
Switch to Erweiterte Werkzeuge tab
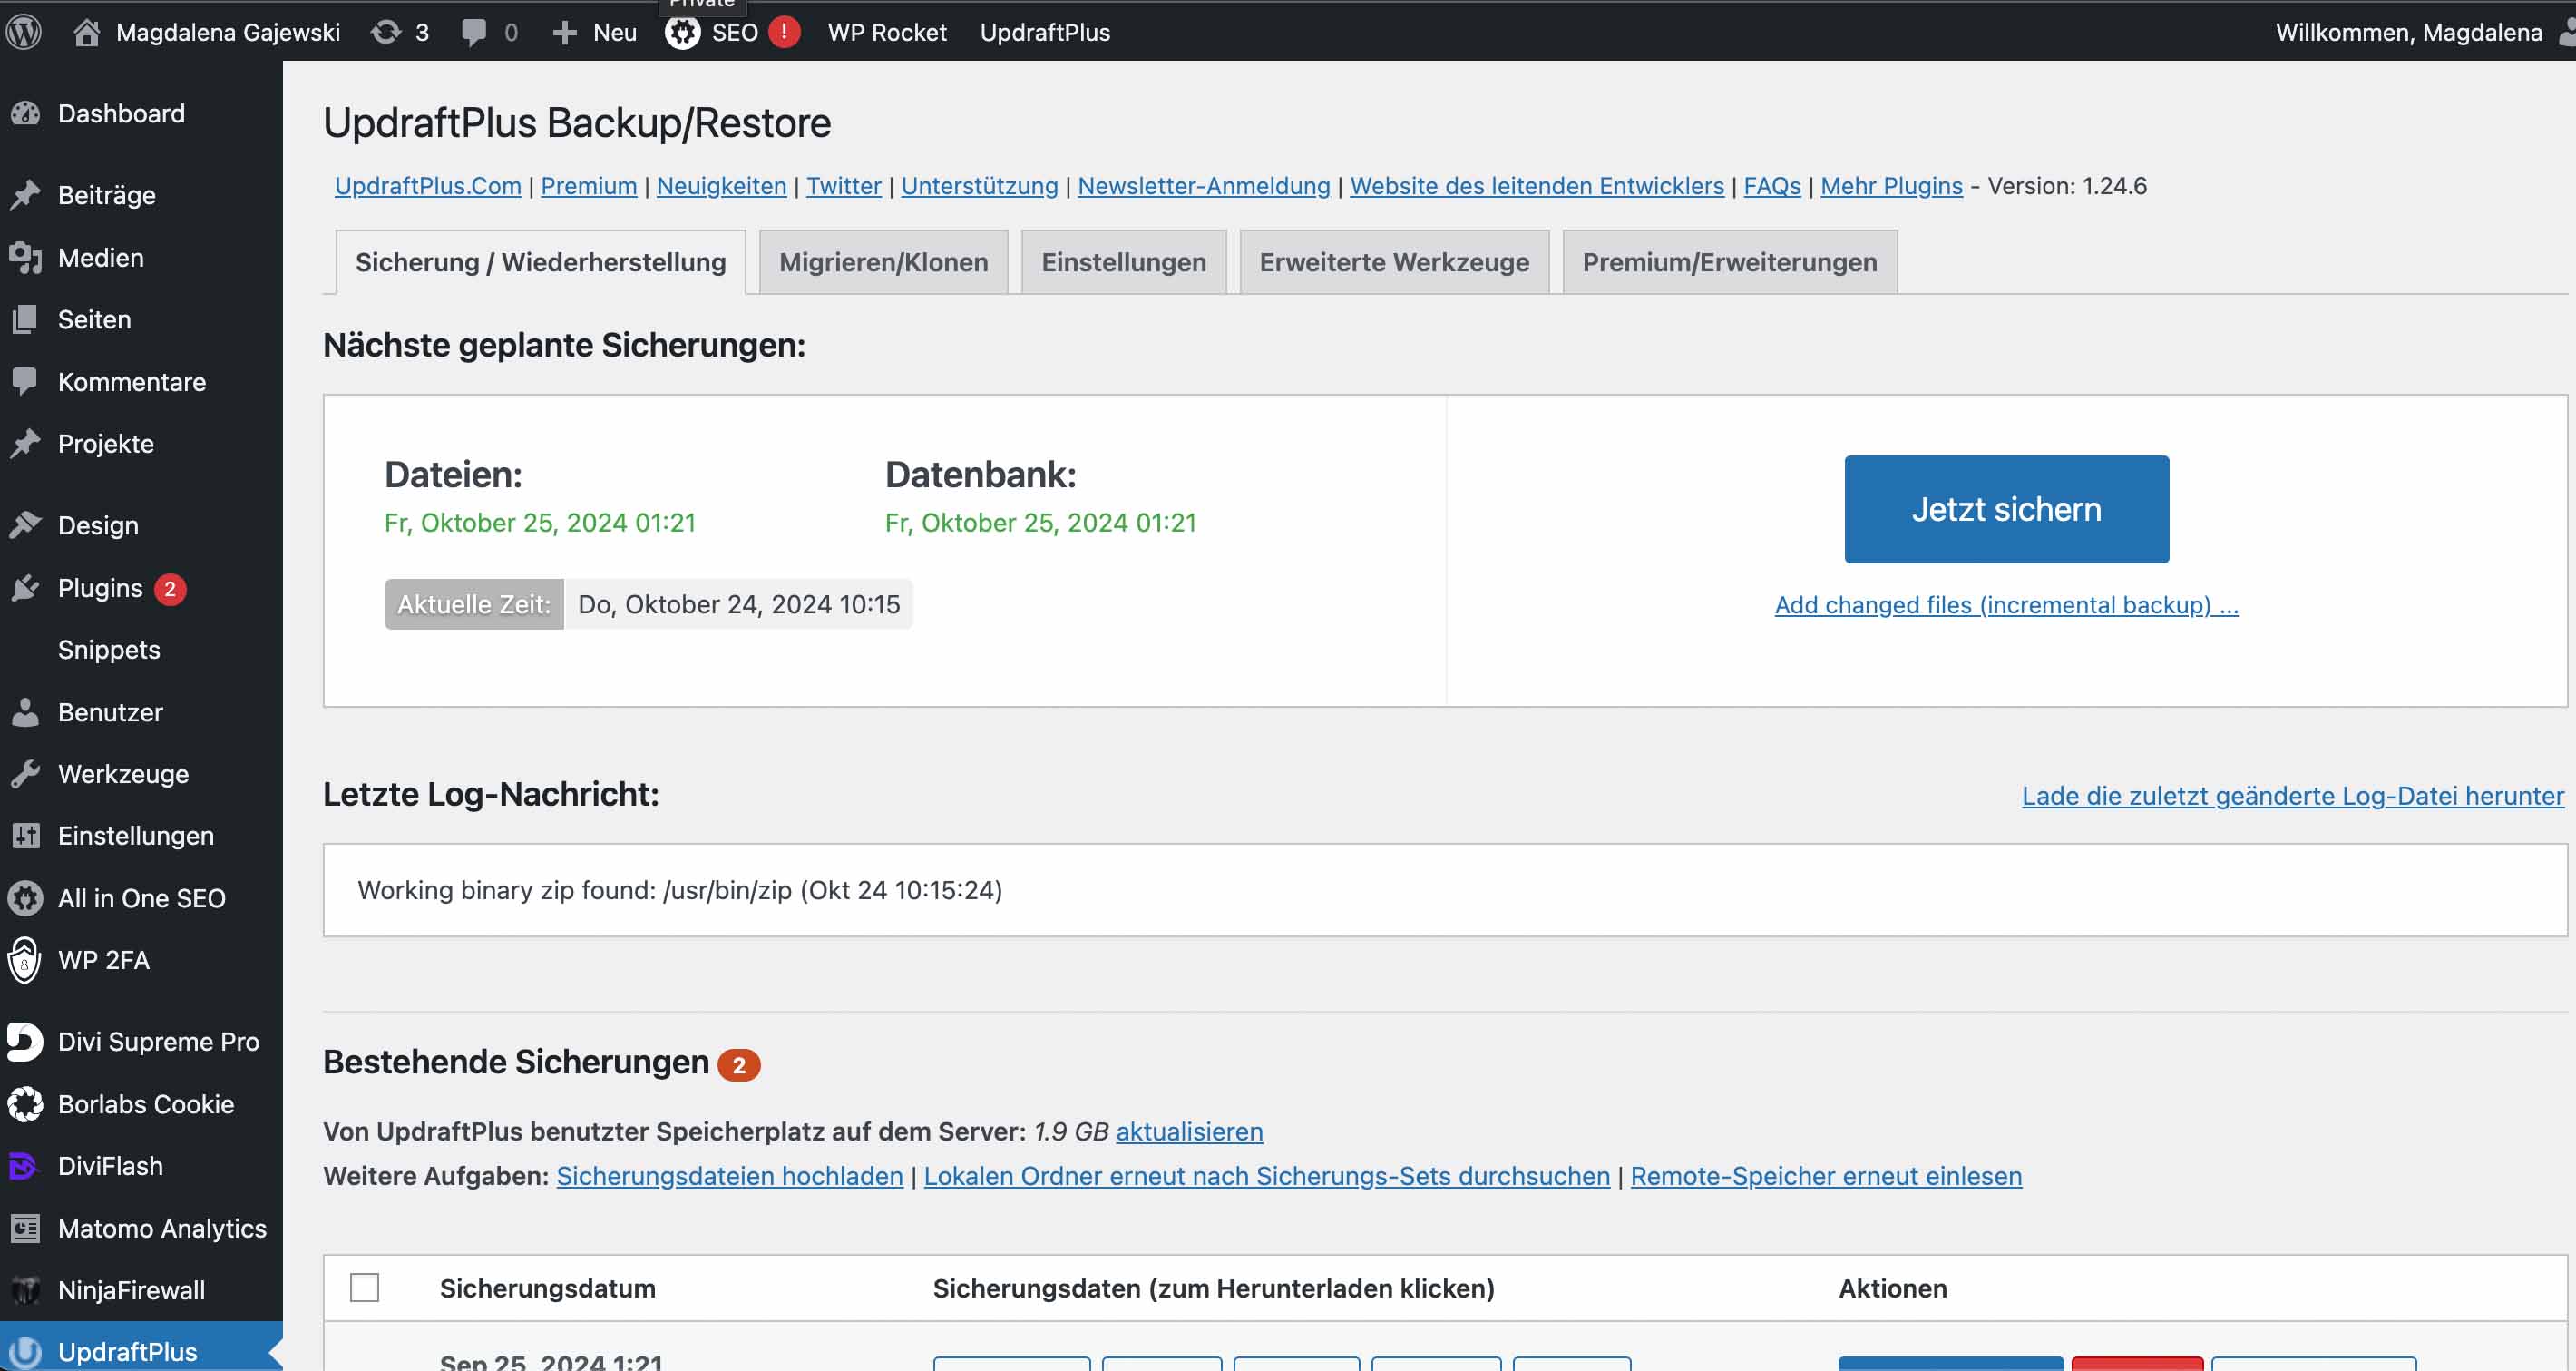1395,262
